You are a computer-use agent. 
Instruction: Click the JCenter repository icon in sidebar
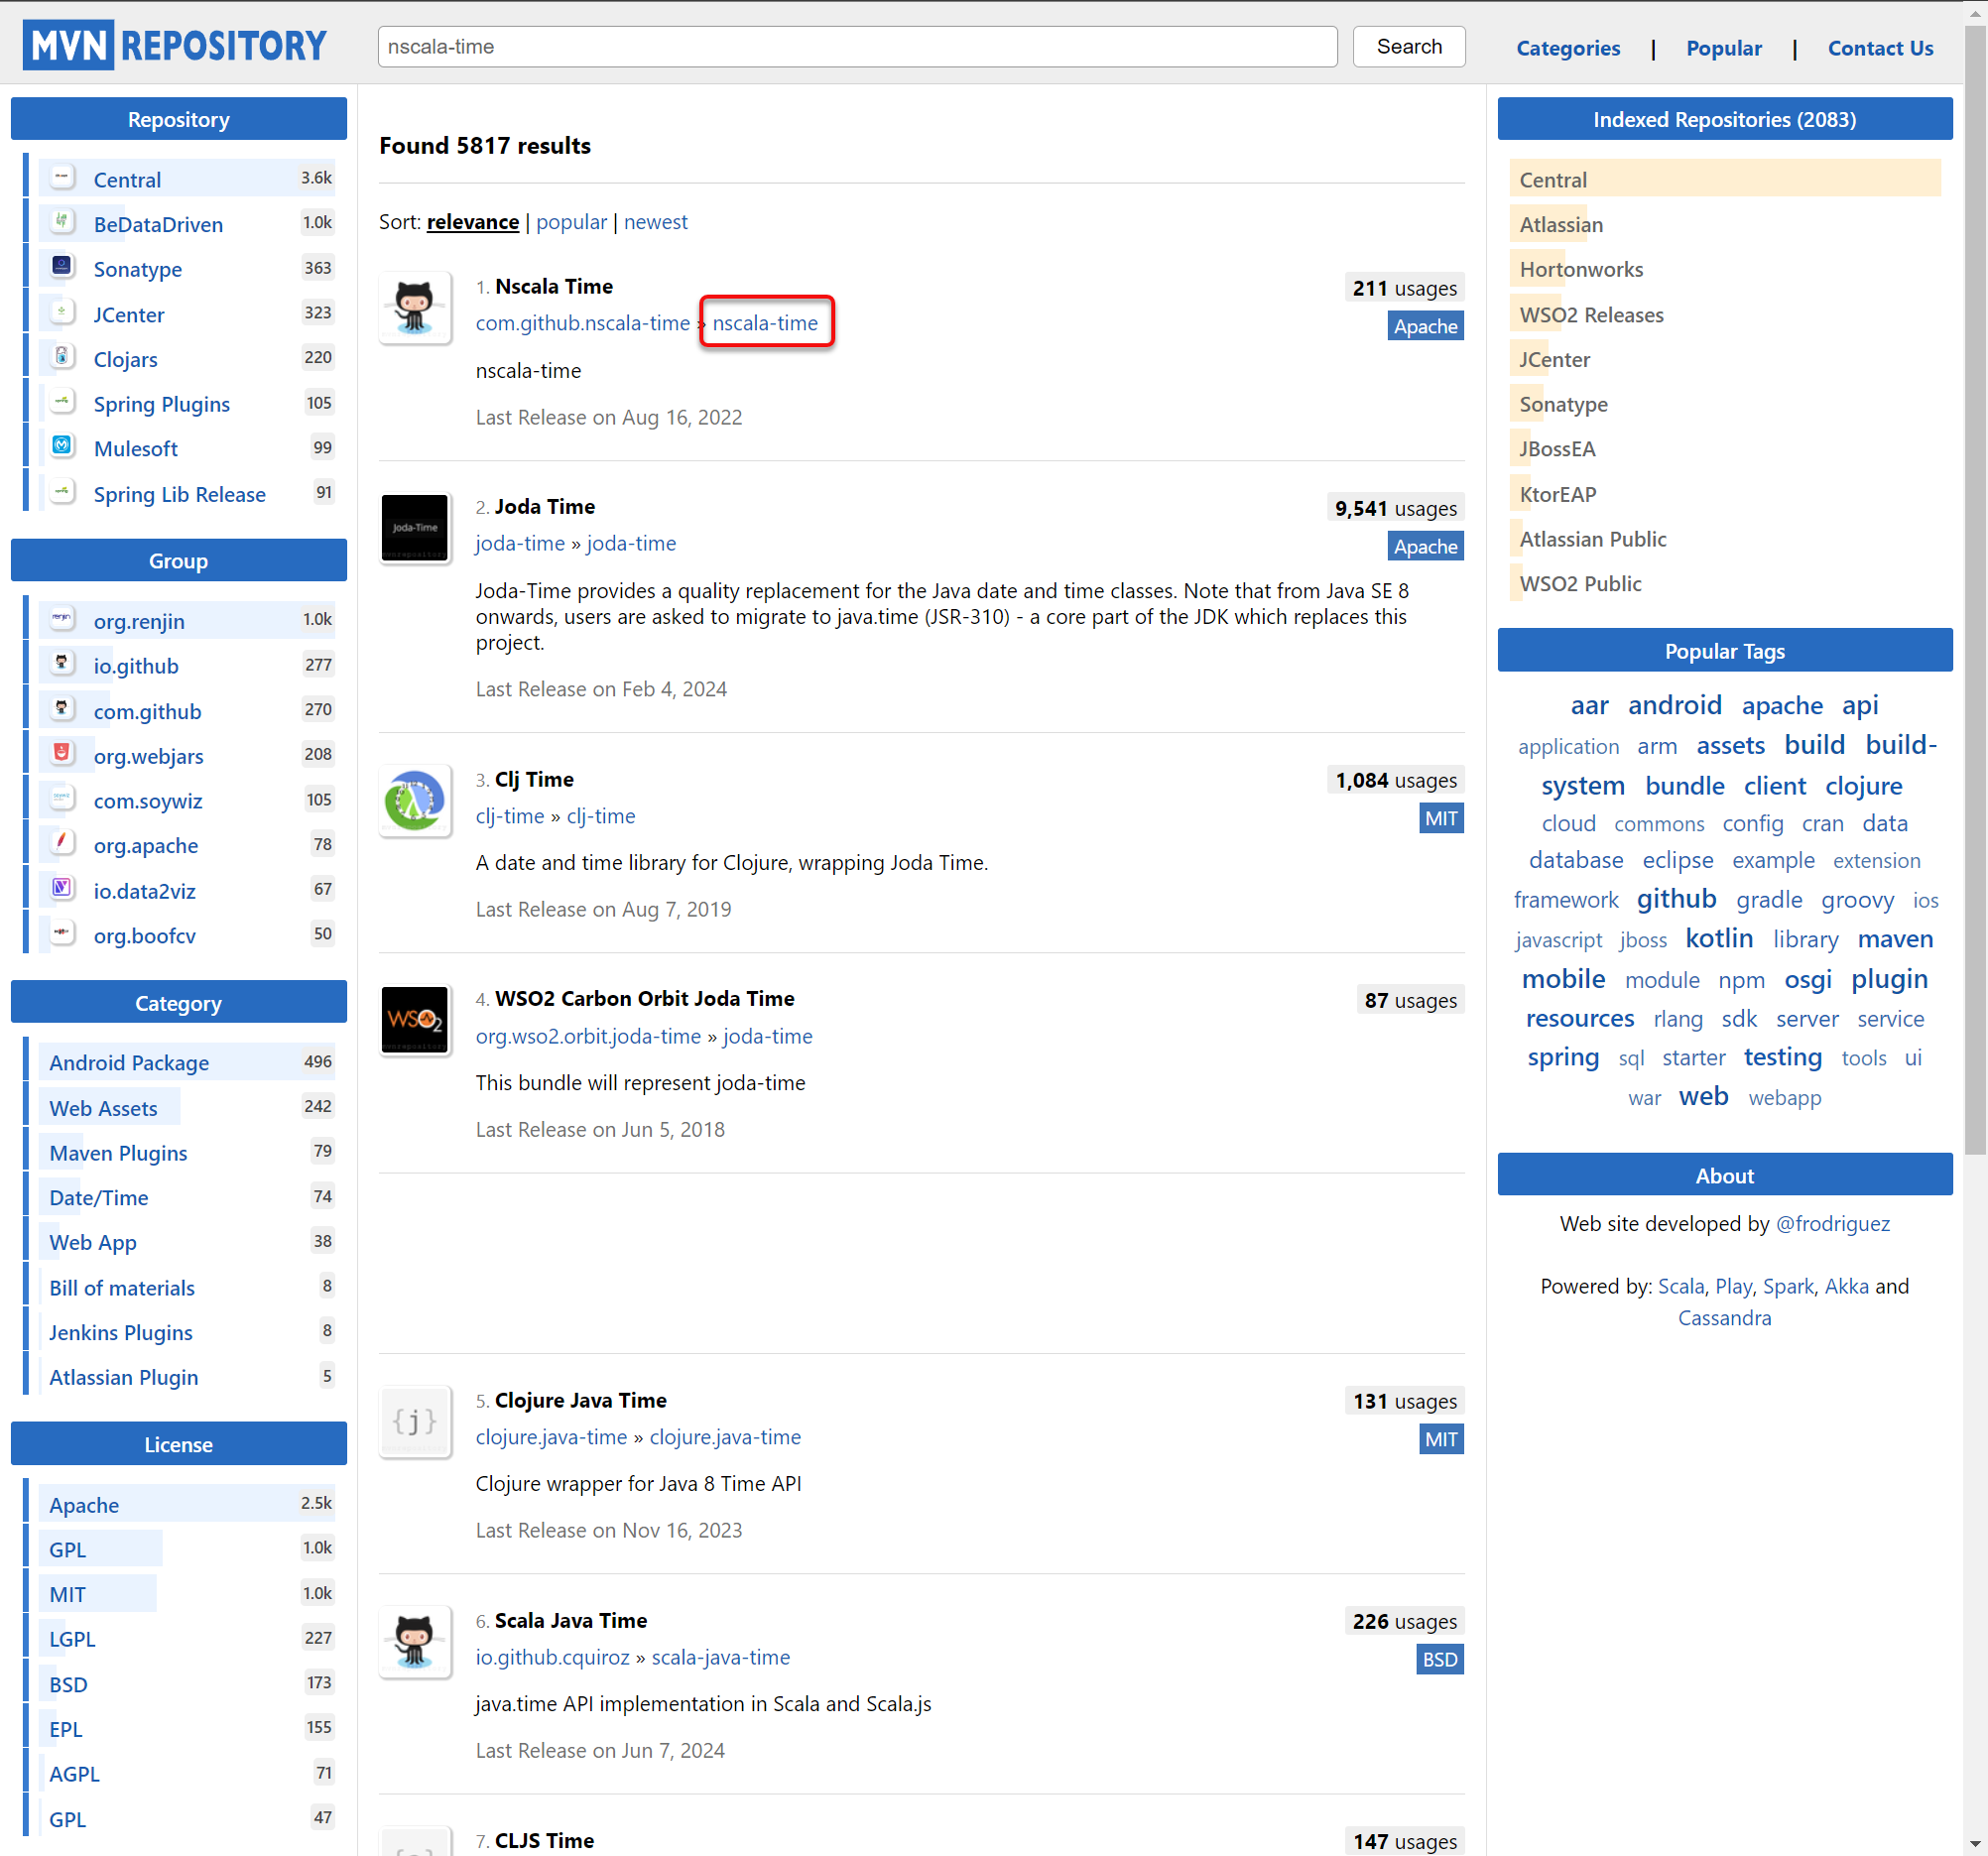point(62,312)
